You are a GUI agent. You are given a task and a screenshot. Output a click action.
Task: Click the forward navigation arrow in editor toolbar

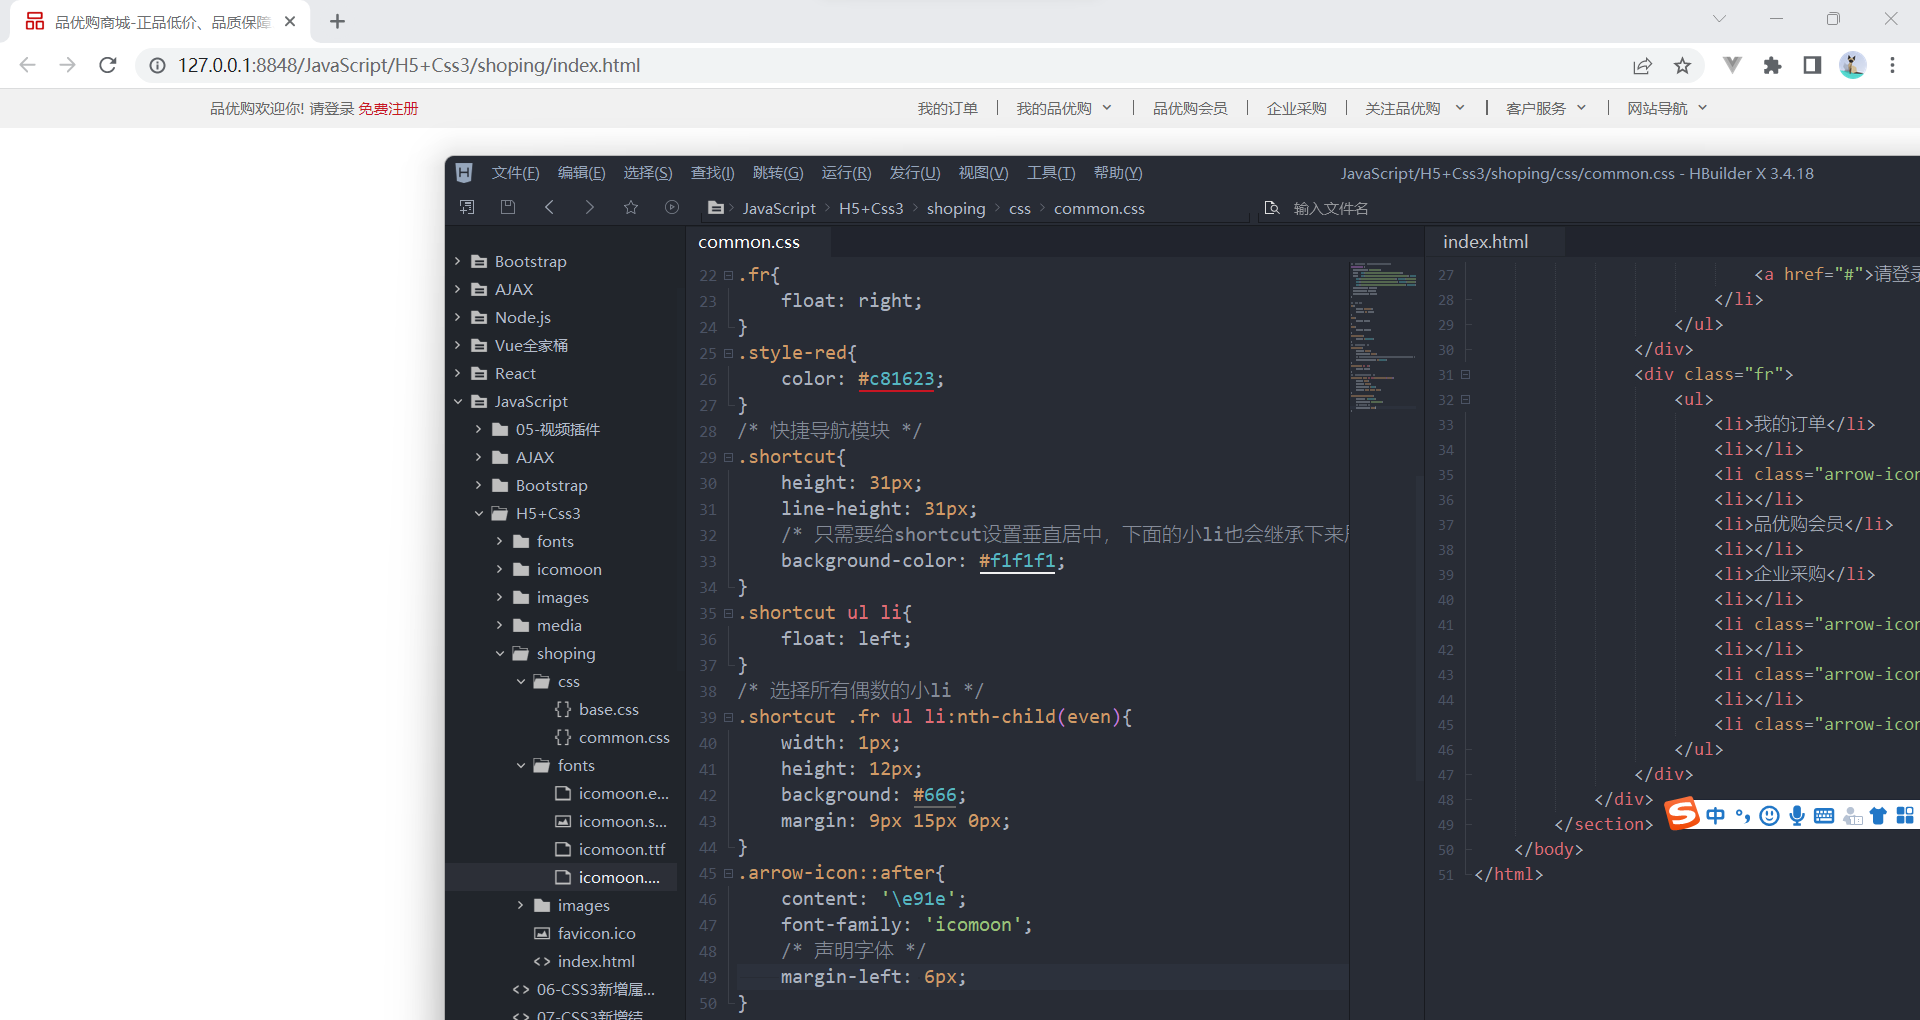(x=589, y=207)
